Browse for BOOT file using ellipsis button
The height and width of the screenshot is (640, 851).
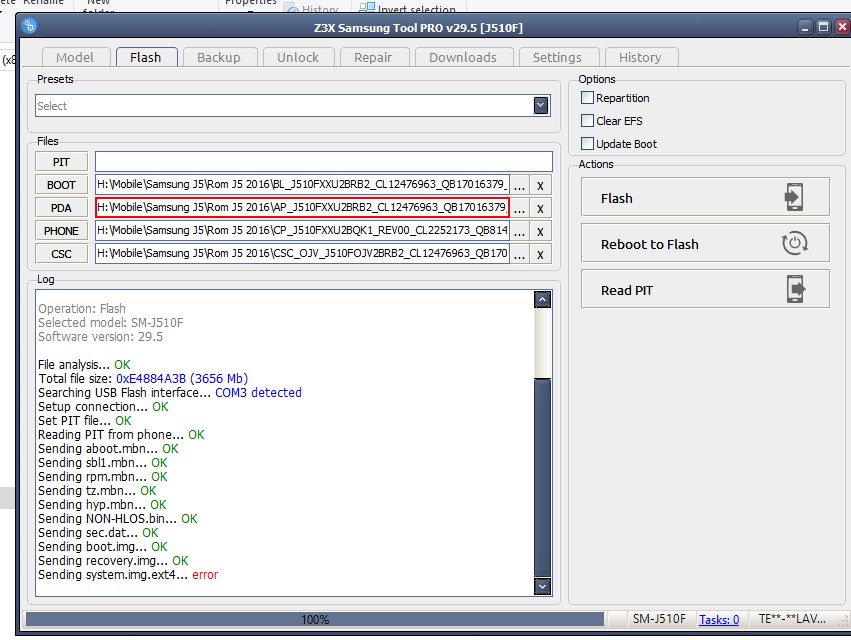click(x=519, y=185)
